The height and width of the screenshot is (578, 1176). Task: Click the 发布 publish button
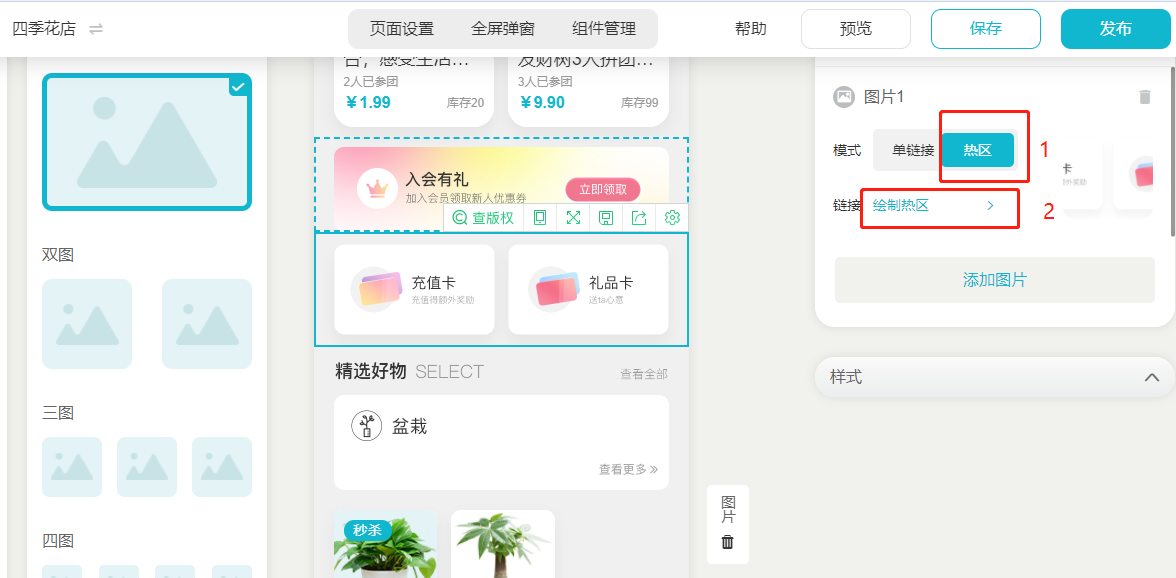1115,29
